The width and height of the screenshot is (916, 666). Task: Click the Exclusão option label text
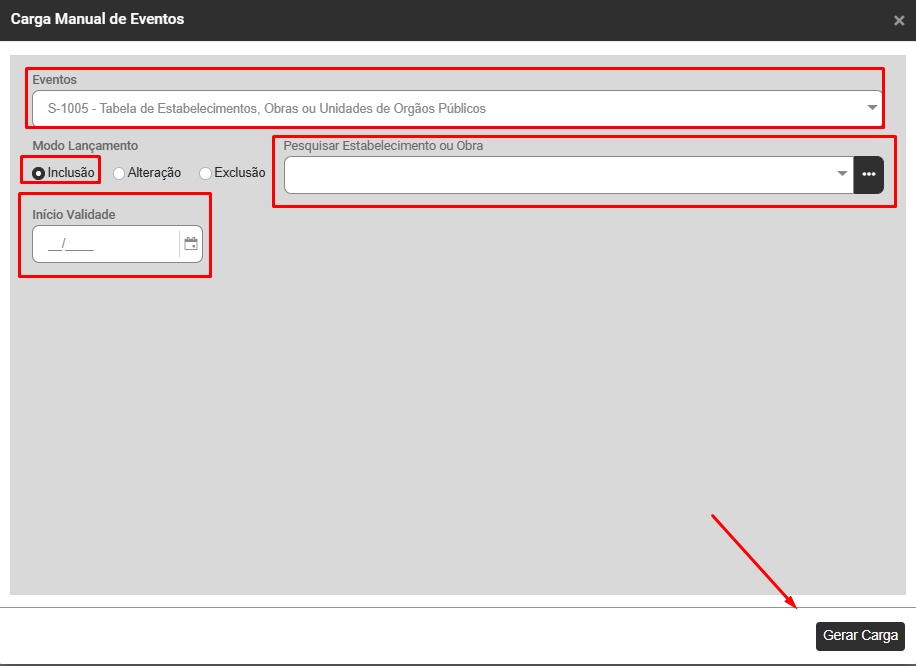(x=239, y=173)
